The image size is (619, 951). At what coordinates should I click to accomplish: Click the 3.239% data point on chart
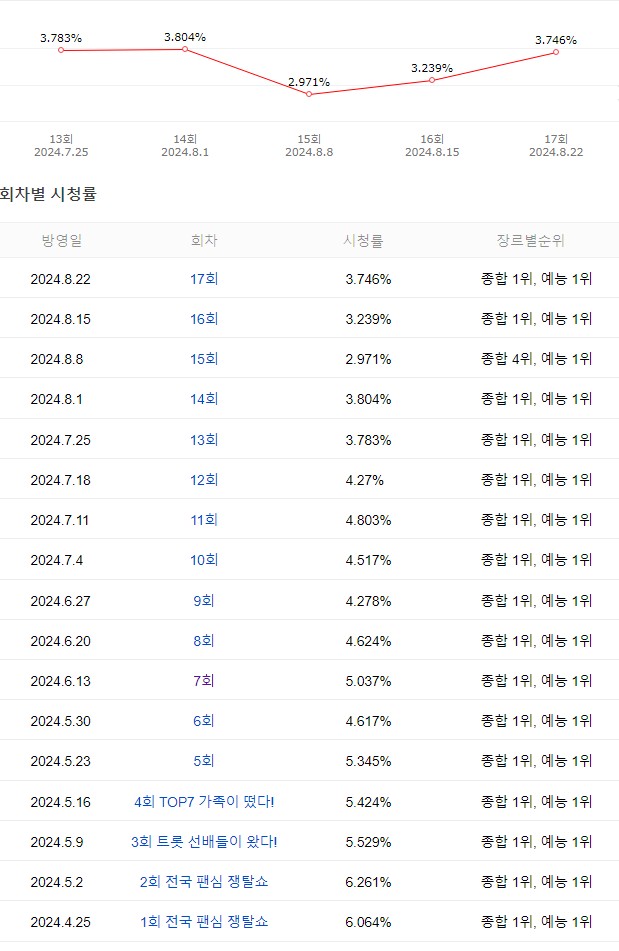point(432,80)
